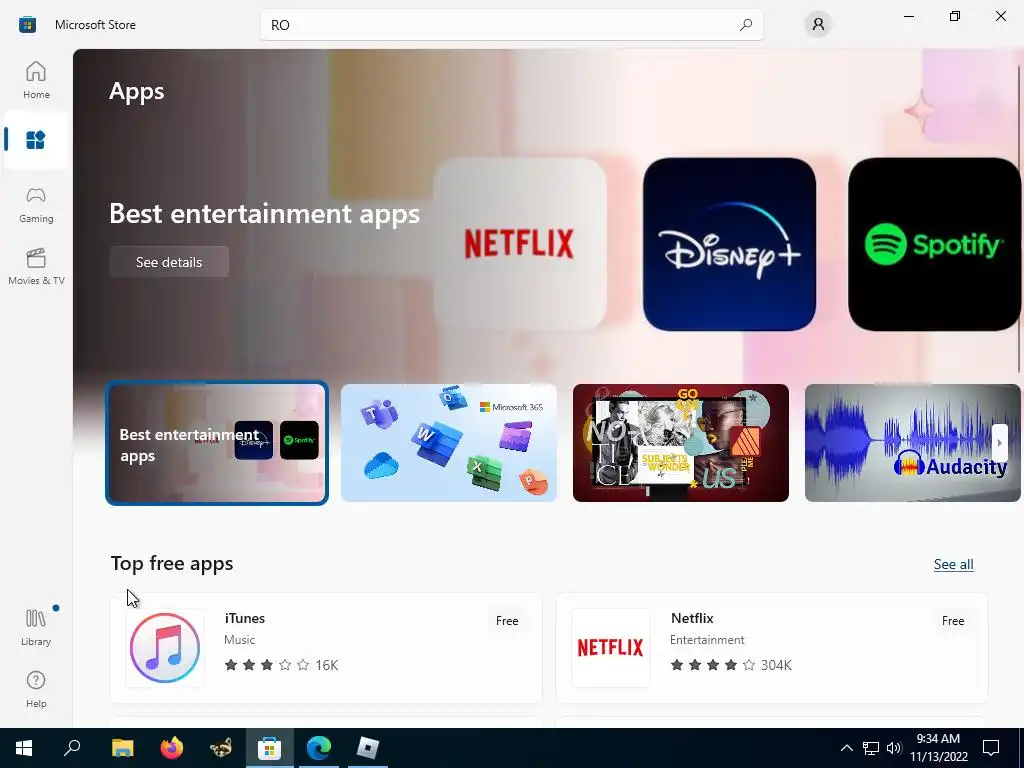Click See all for Top free apps
This screenshot has width=1024, height=768.
coord(953,564)
